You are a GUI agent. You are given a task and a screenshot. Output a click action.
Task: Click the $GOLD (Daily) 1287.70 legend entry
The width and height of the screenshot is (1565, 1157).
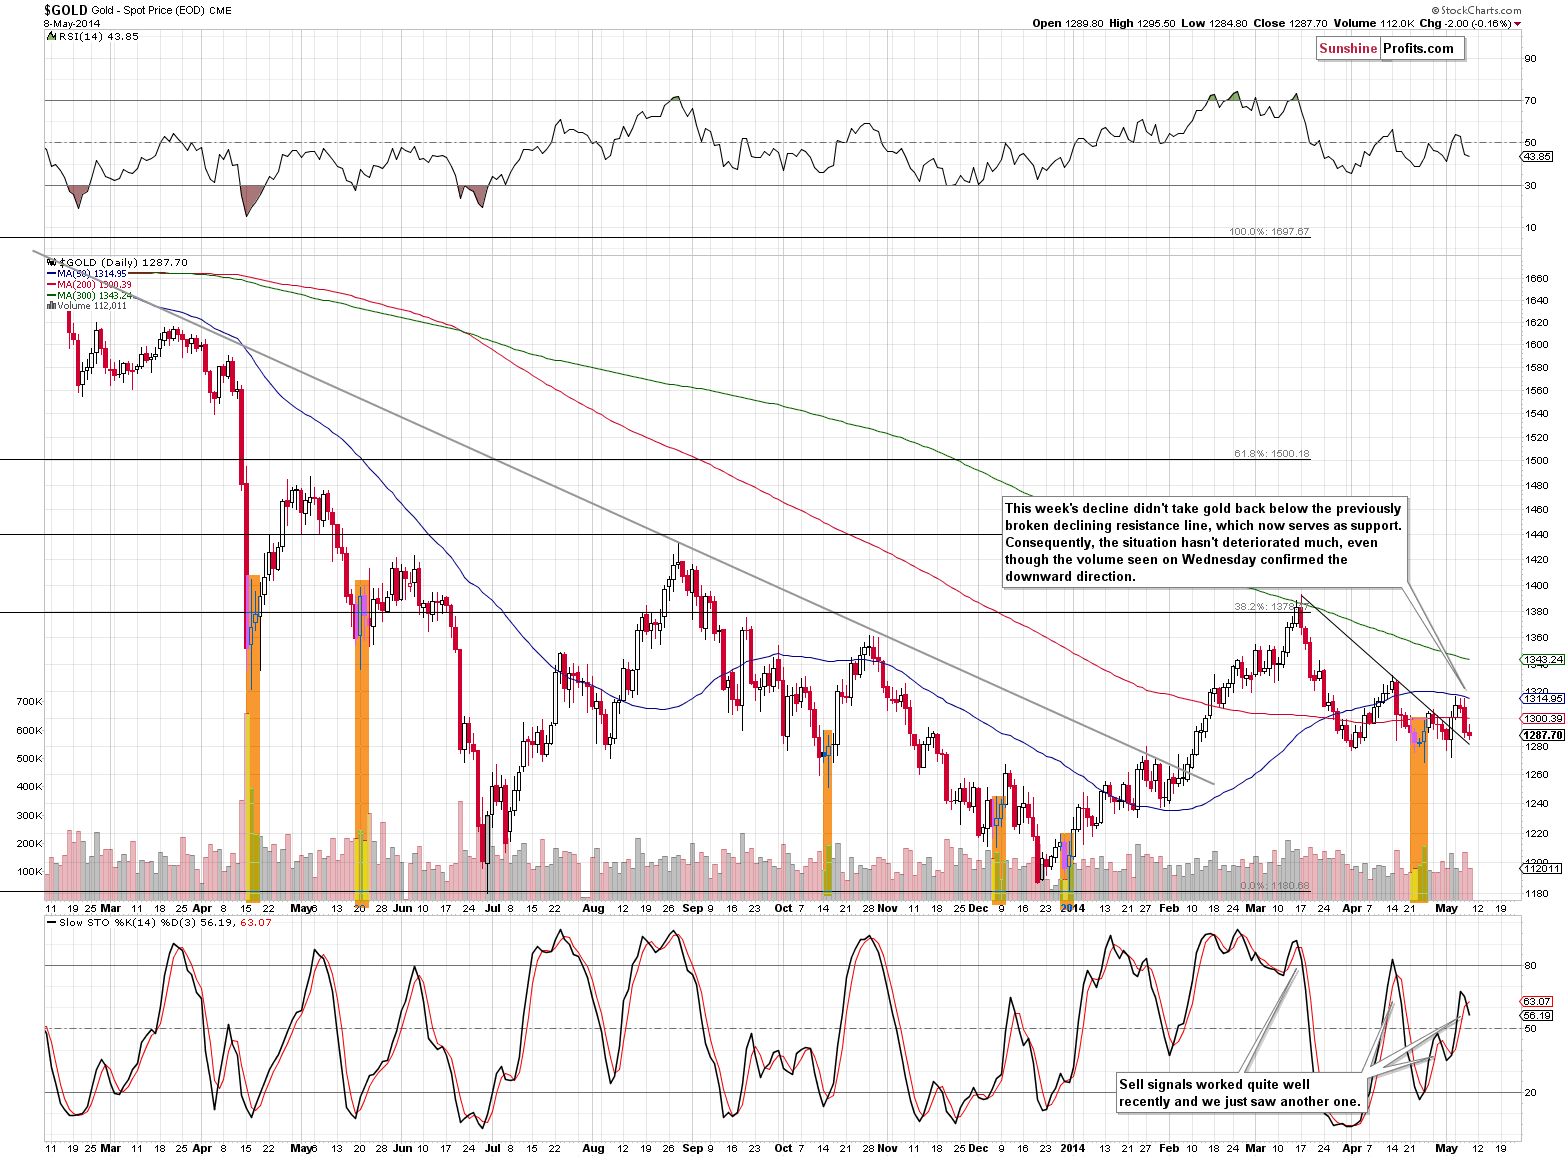(124, 262)
